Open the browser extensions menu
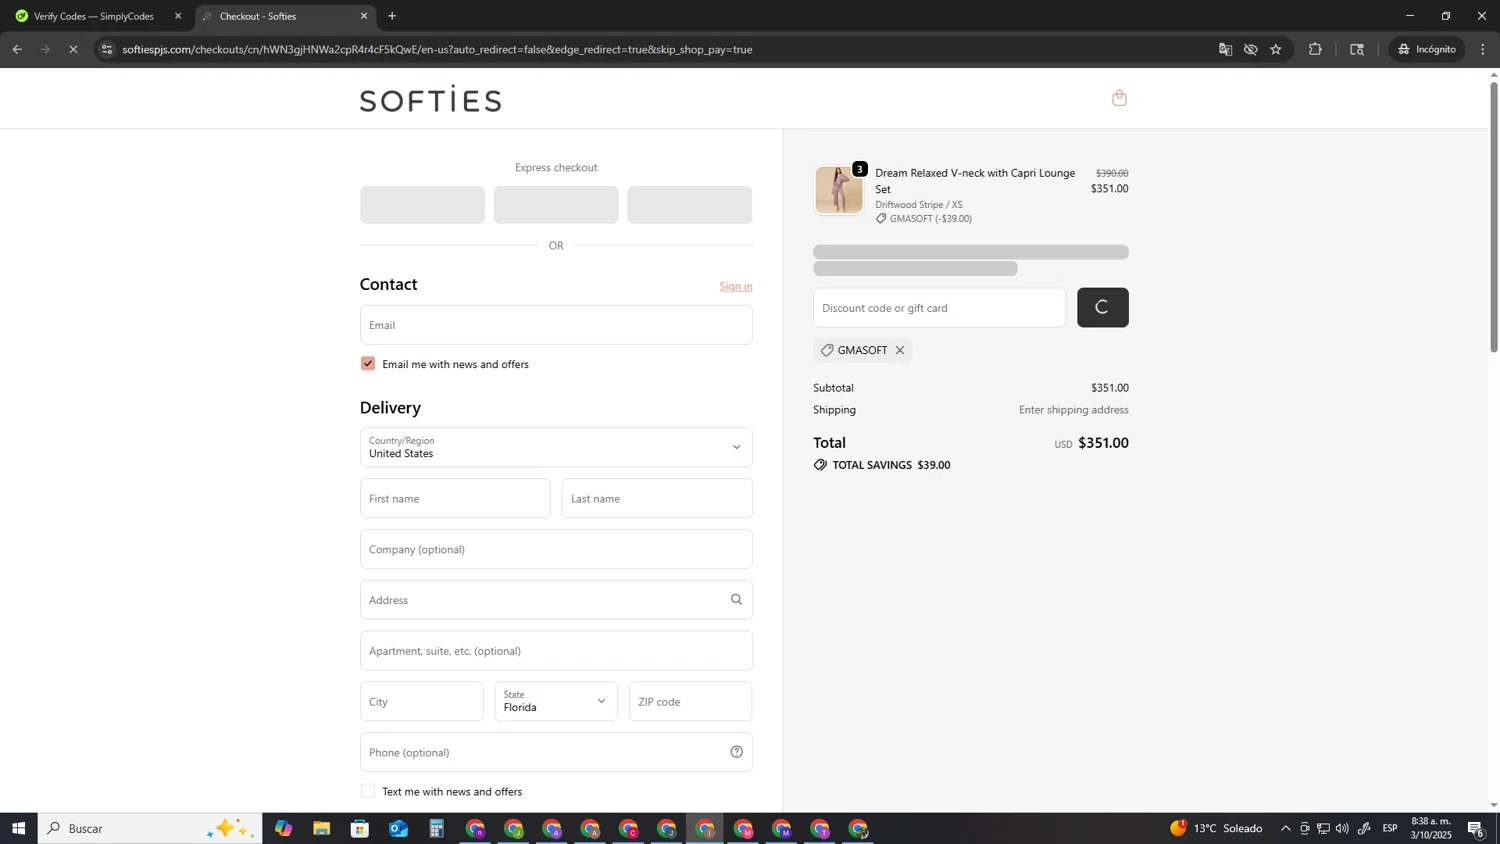 coord(1315,49)
